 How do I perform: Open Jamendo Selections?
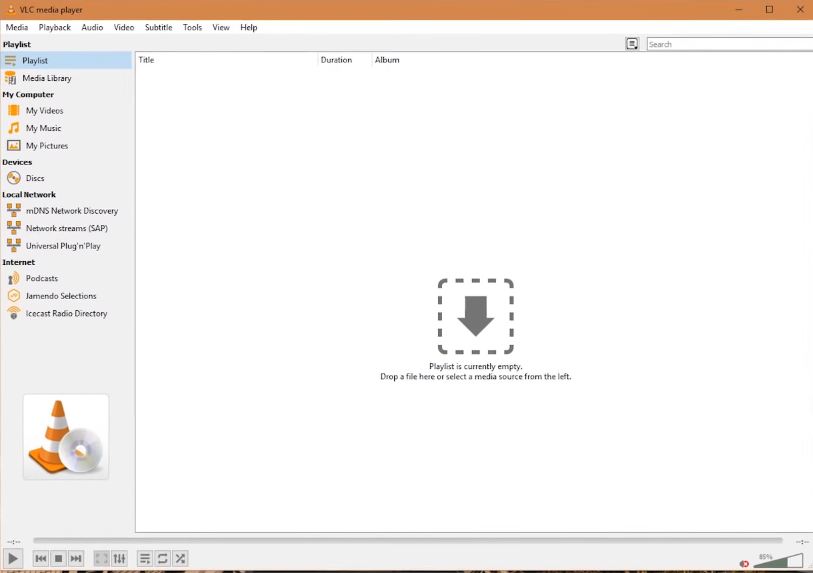pyautogui.click(x=66, y=296)
